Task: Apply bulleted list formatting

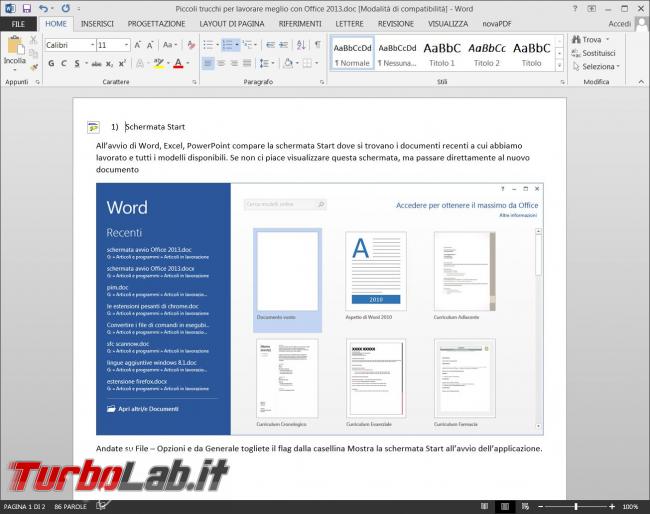Action: pyautogui.click(x=208, y=45)
